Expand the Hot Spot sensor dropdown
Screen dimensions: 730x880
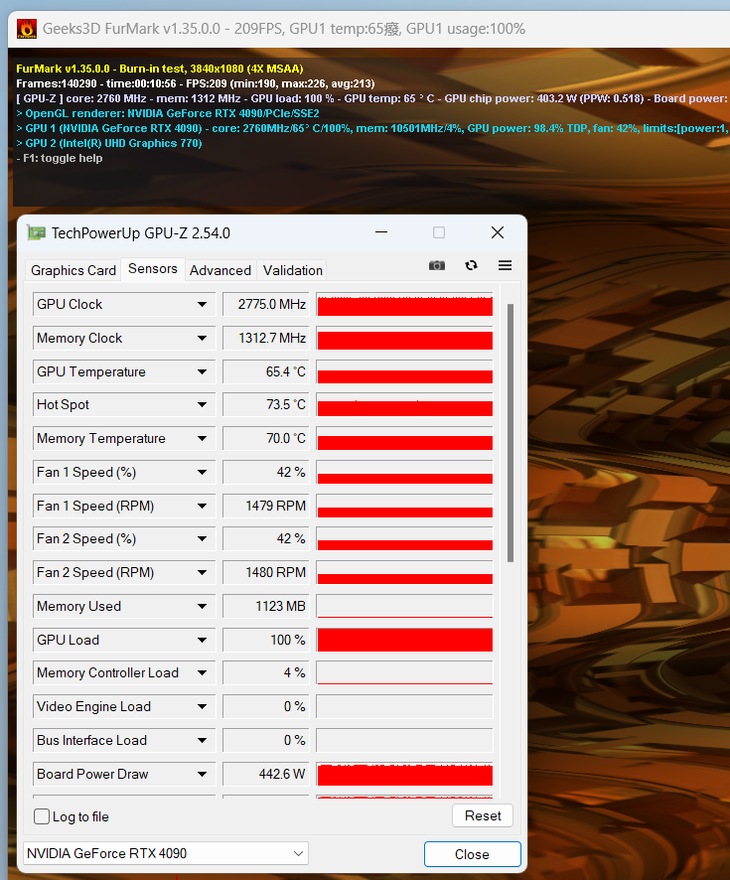click(203, 405)
